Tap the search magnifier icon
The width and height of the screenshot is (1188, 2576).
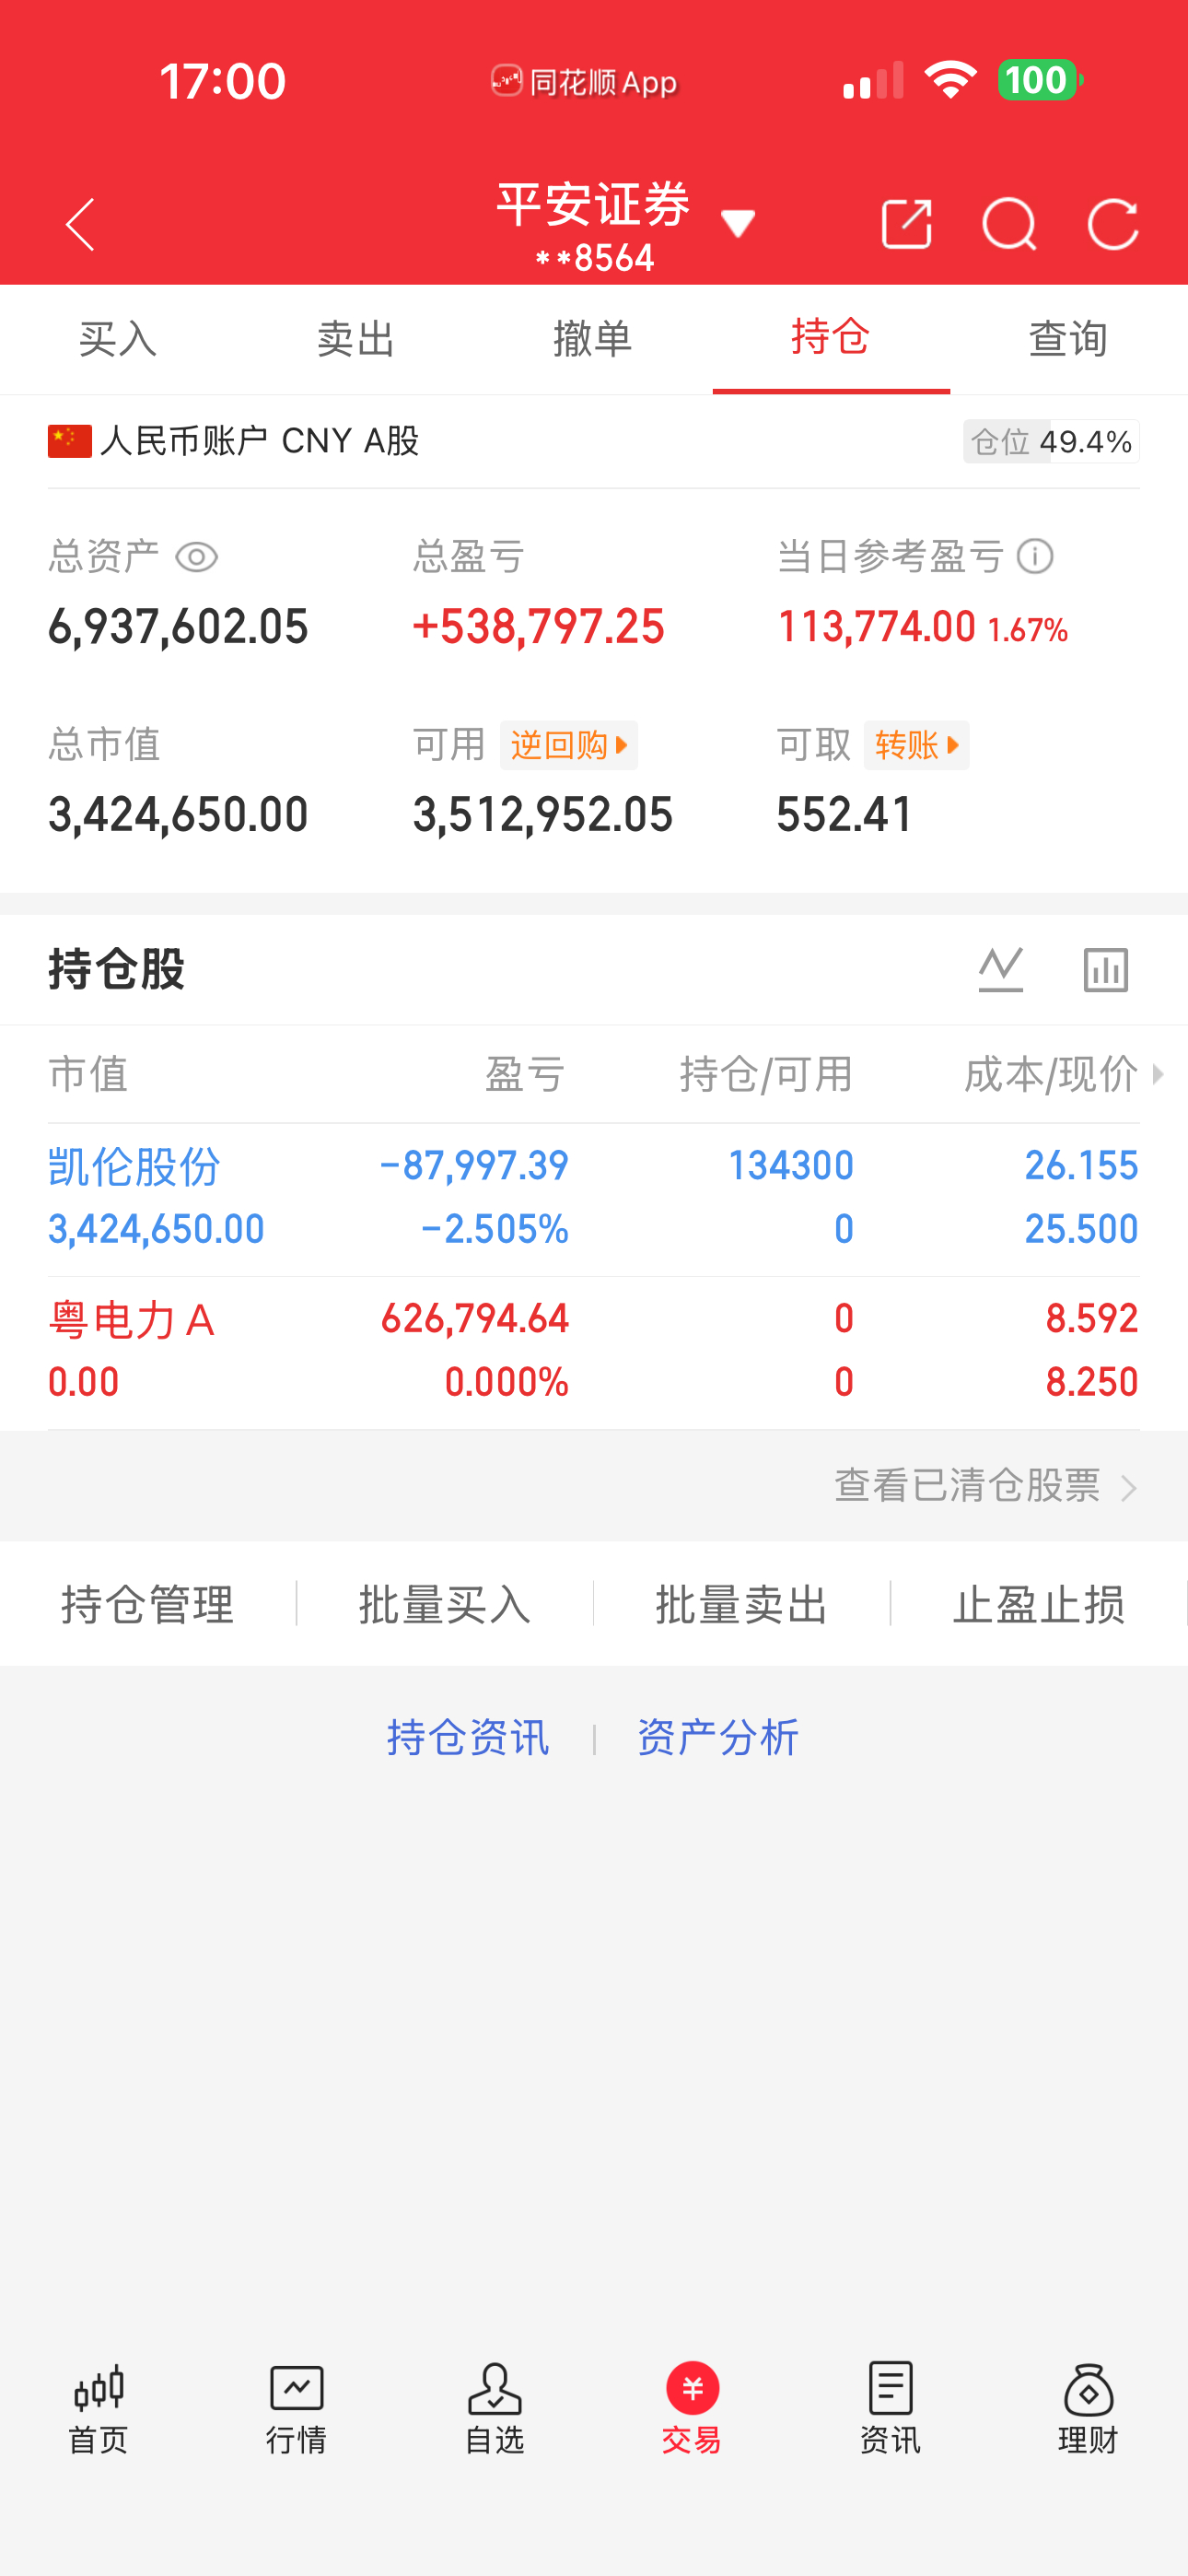point(1009,223)
